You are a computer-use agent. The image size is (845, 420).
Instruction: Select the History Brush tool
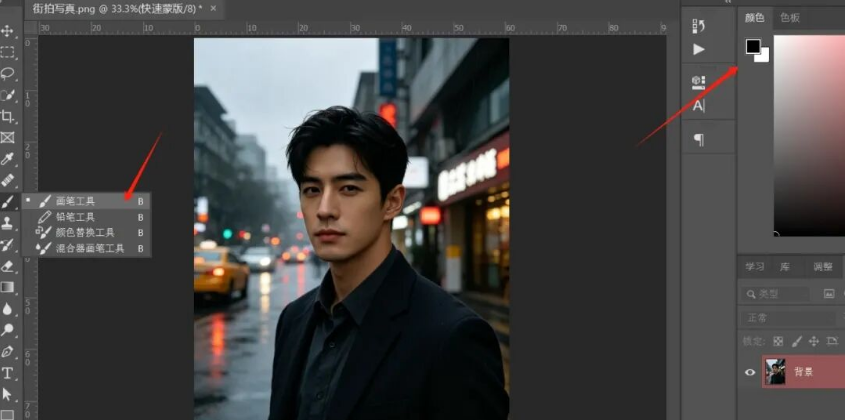point(7,245)
